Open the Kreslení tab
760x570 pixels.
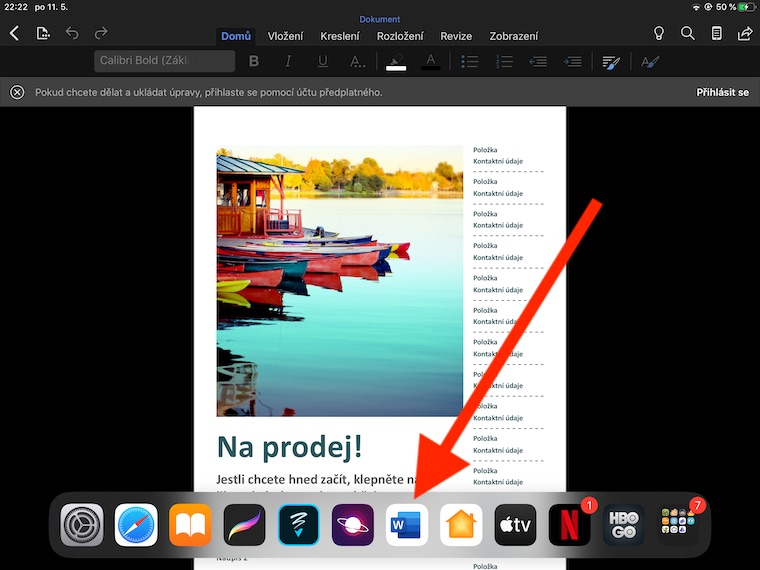point(340,36)
